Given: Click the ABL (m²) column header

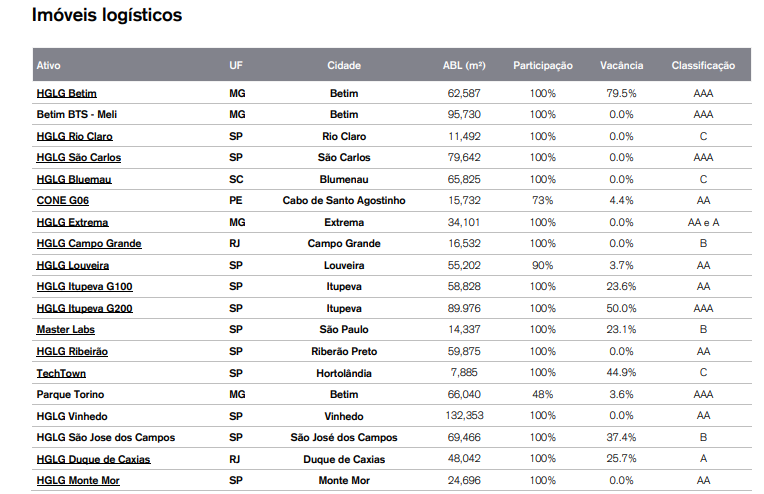Looking at the screenshot, I should click(x=463, y=66).
